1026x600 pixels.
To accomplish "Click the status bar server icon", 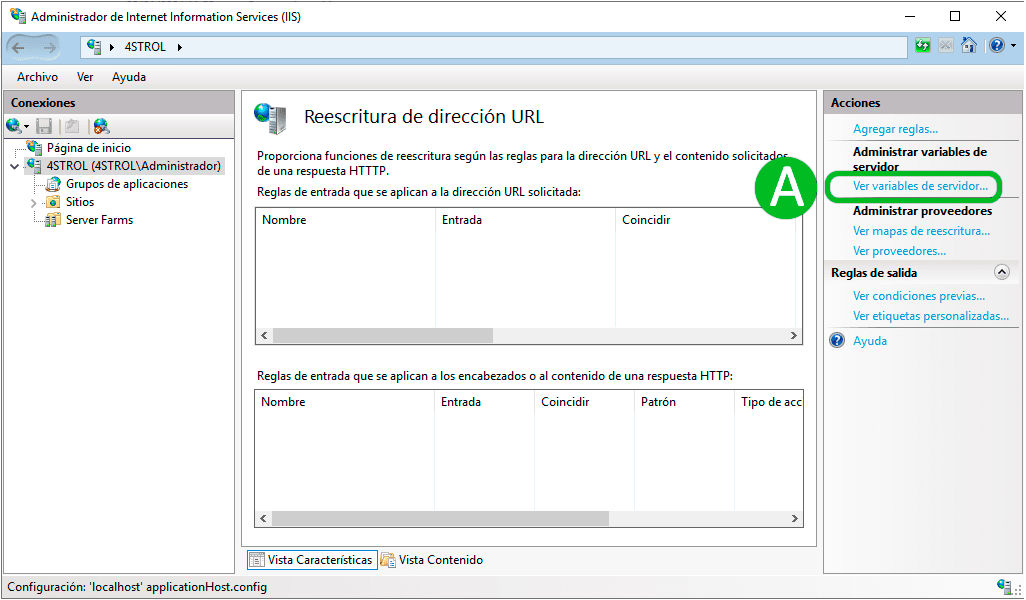I will click(1004, 586).
